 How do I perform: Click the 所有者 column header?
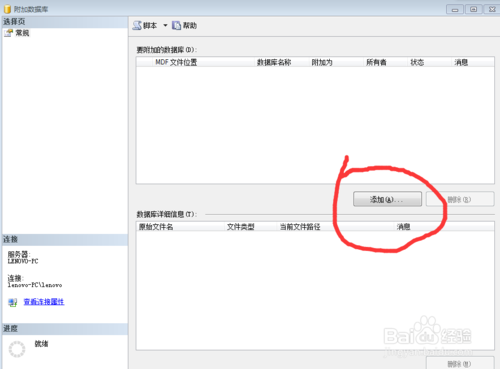376,62
